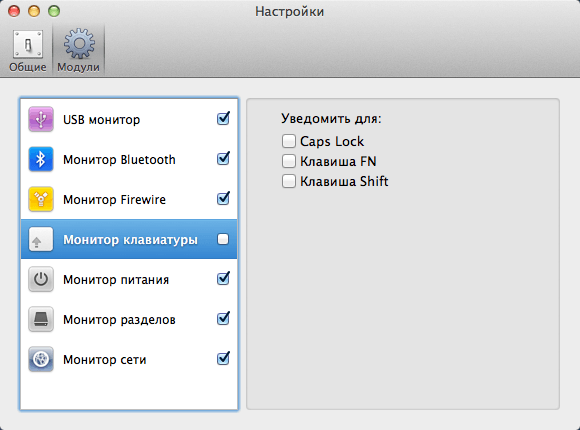
Task: Enable the Монитор клавиатуры module checkbox
Action: click(223, 239)
